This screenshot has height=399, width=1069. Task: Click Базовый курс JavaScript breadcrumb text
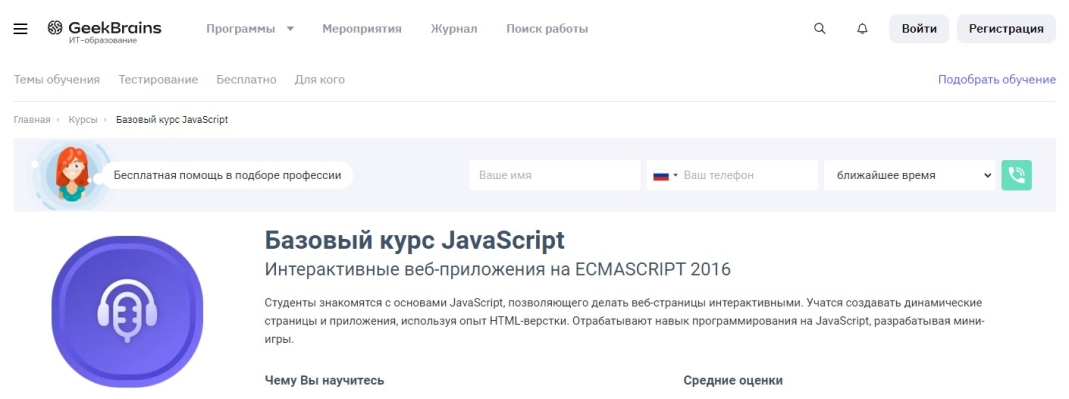(172, 120)
